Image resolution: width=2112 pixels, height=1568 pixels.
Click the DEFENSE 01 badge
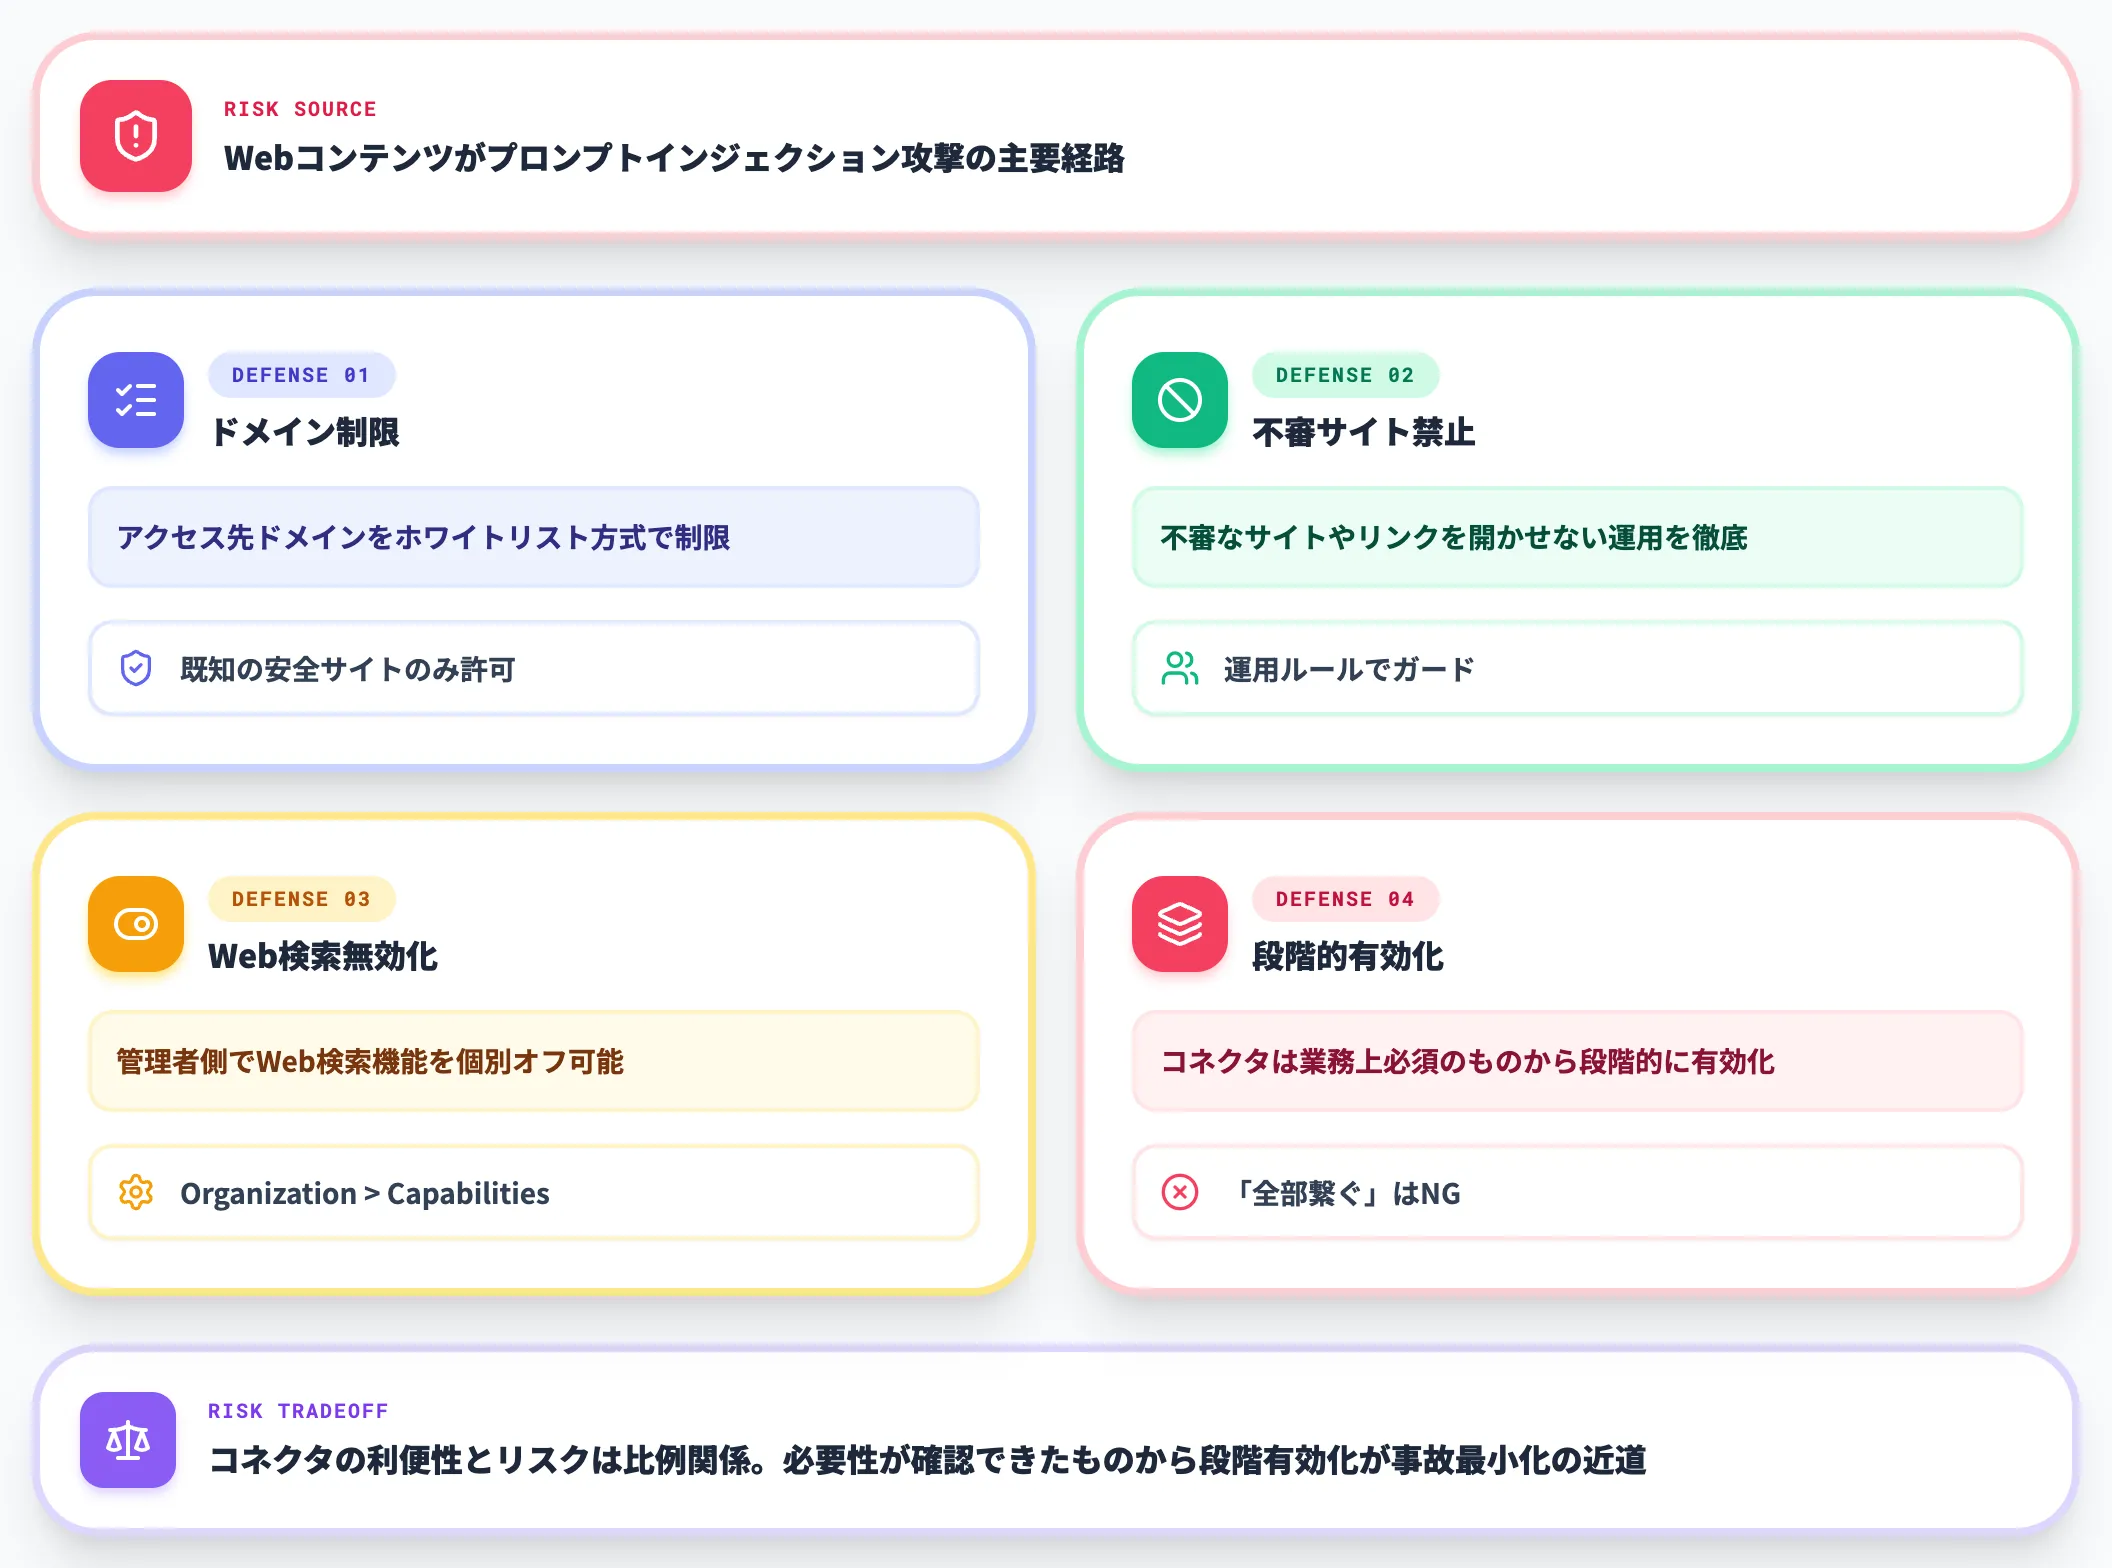301,375
